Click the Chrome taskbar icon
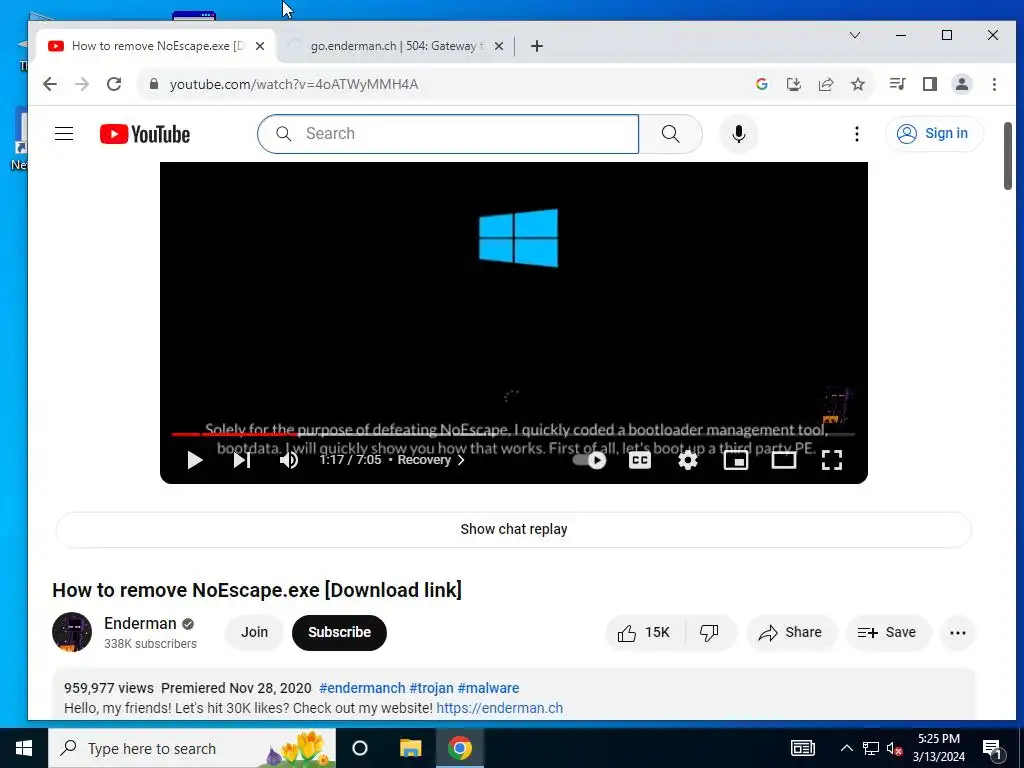 point(460,748)
